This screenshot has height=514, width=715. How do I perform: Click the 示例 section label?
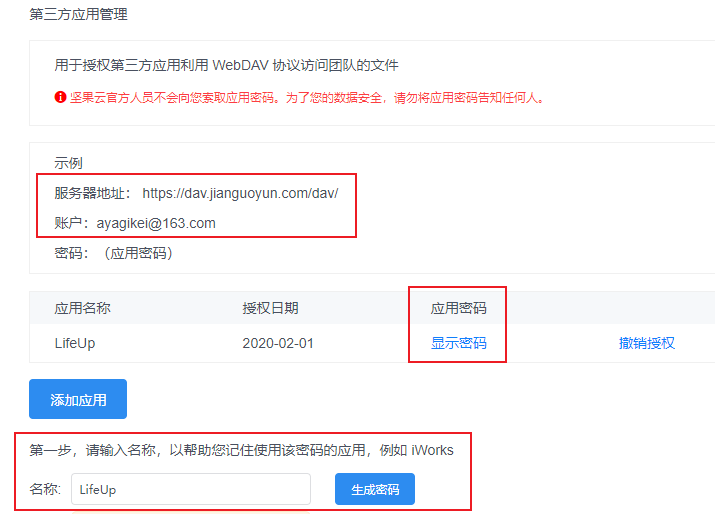(x=68, y=163)
